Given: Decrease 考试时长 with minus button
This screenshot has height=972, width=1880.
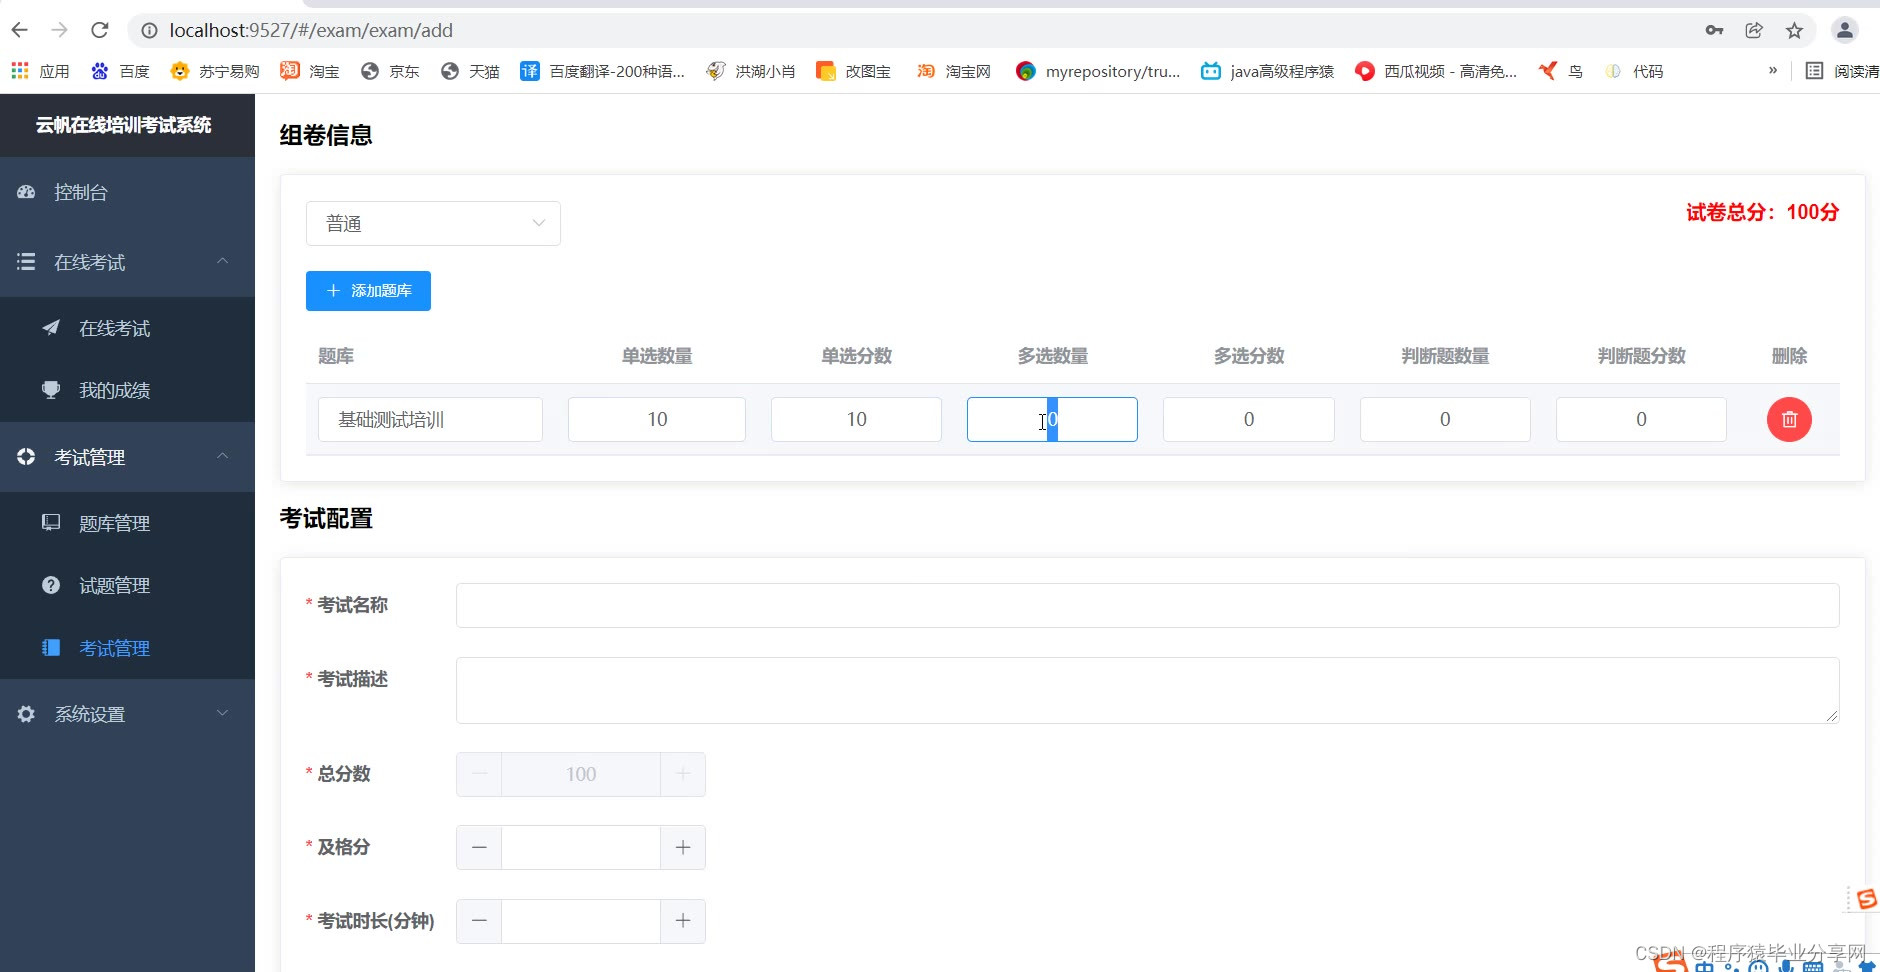Looking at the screenshot, I should pyautogui.click(x=479, y=921).
